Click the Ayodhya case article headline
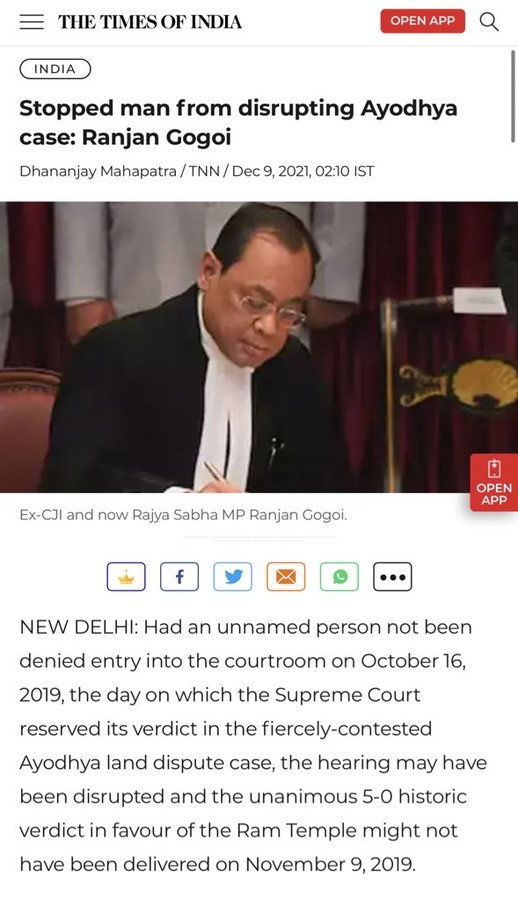 (238, 122)
